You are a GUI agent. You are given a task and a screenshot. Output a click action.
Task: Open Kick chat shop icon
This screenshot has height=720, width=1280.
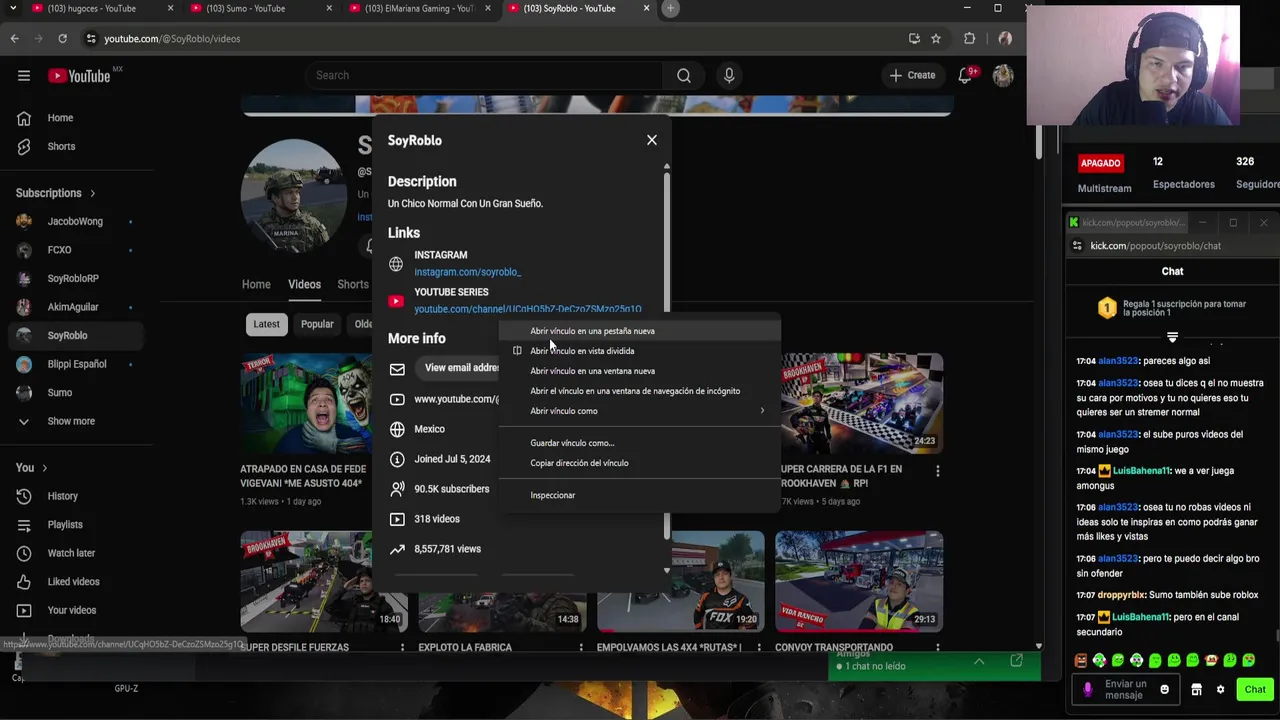(x=1196, y=689)
